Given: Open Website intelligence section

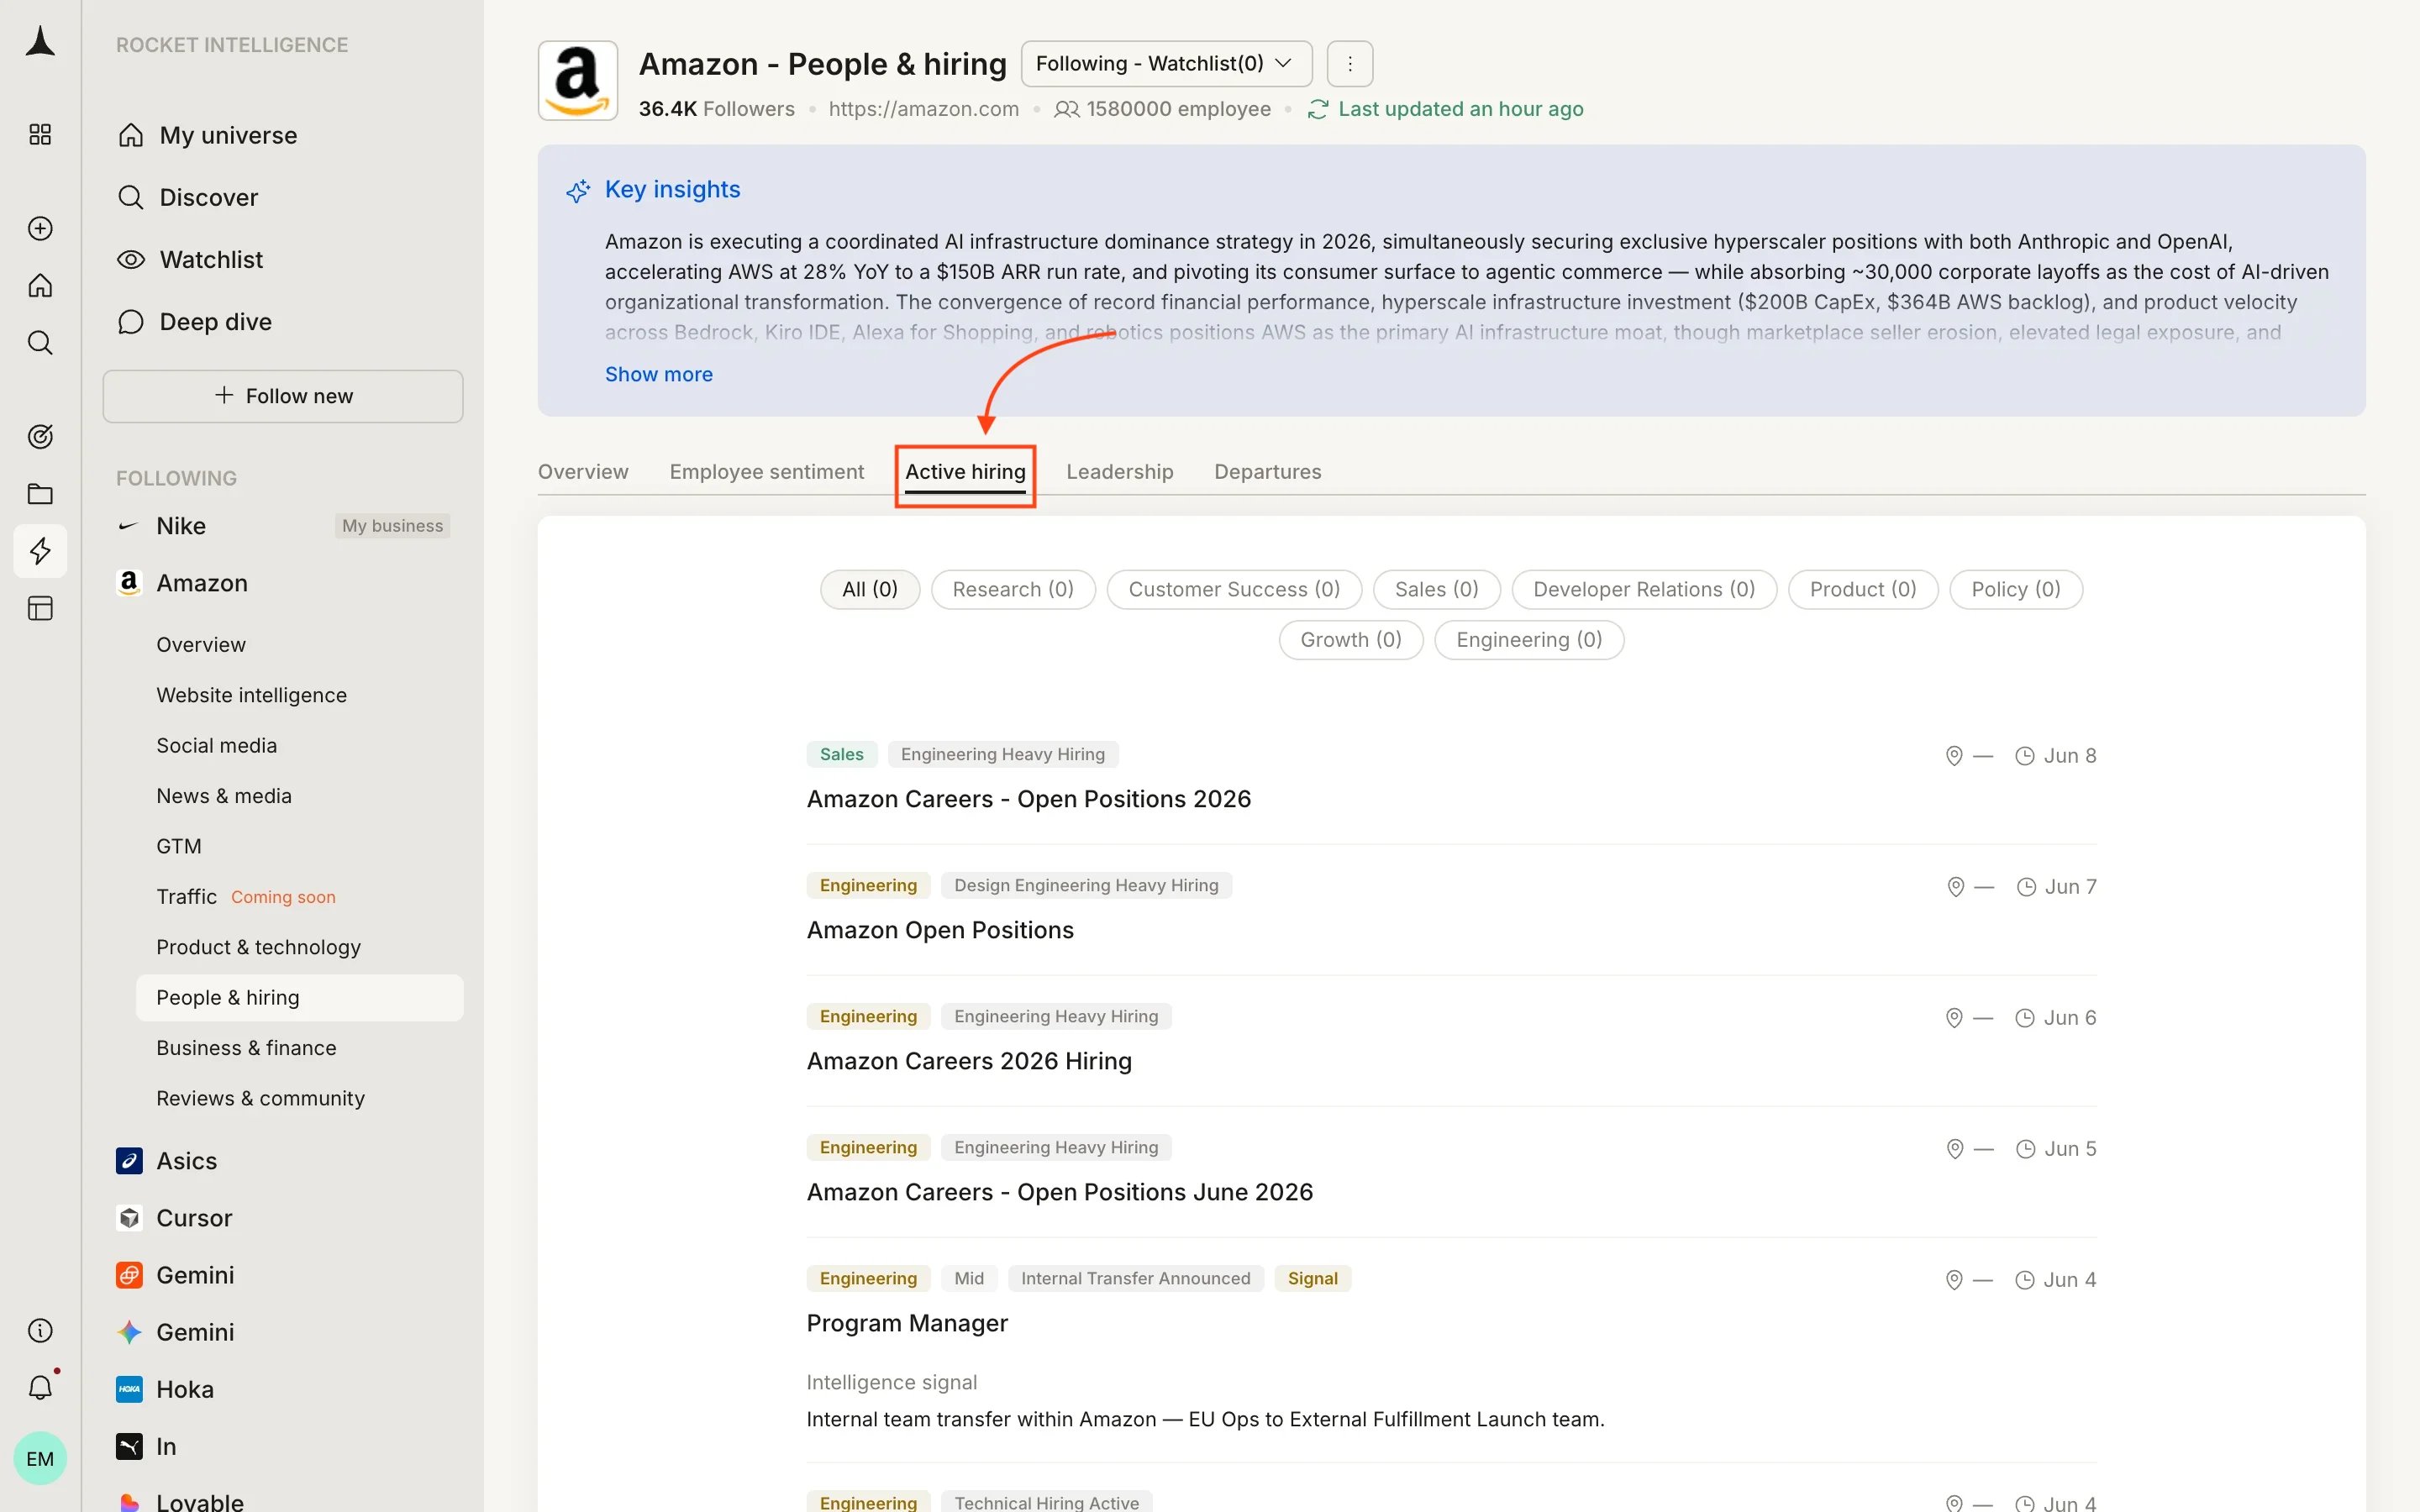Looking at the screenshot, I should click(x=251, y=695).
